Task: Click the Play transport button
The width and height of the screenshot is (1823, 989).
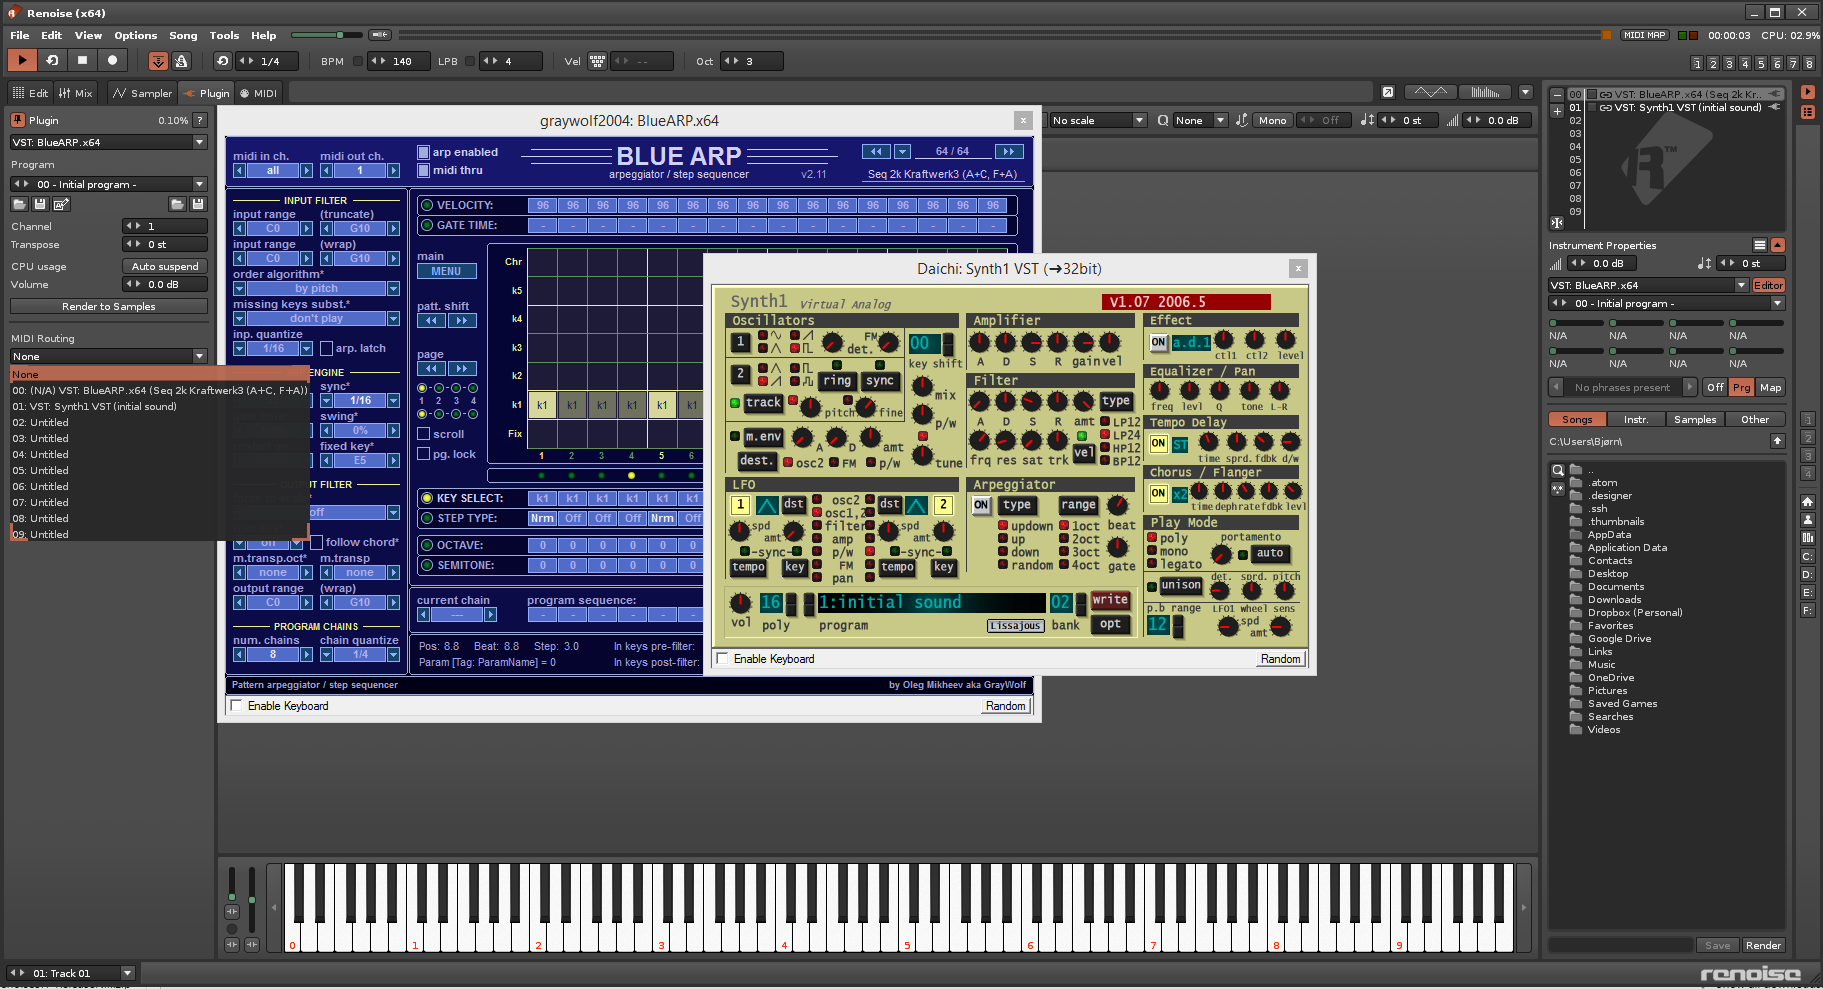Action: [22, 60]
